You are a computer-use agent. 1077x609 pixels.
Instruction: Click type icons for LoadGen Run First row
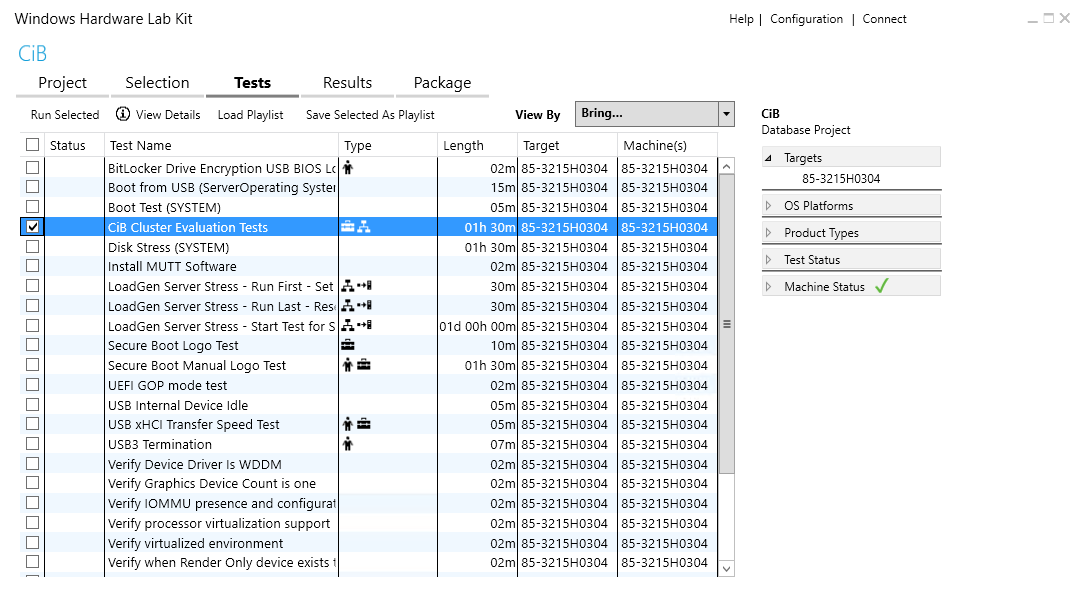[356, 286]
